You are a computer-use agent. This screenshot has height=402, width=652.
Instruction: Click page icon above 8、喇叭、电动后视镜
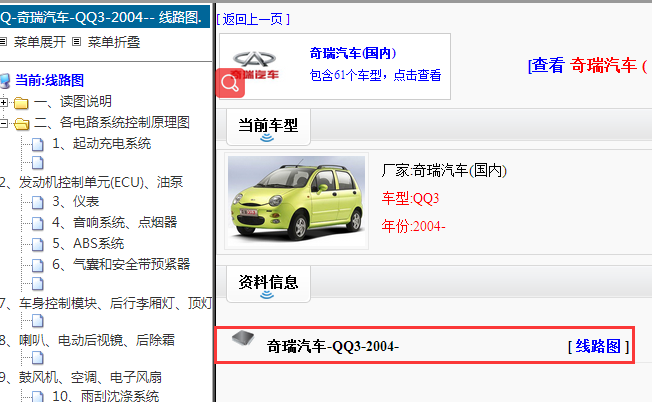pyautogui.click(x=38, y=321)
